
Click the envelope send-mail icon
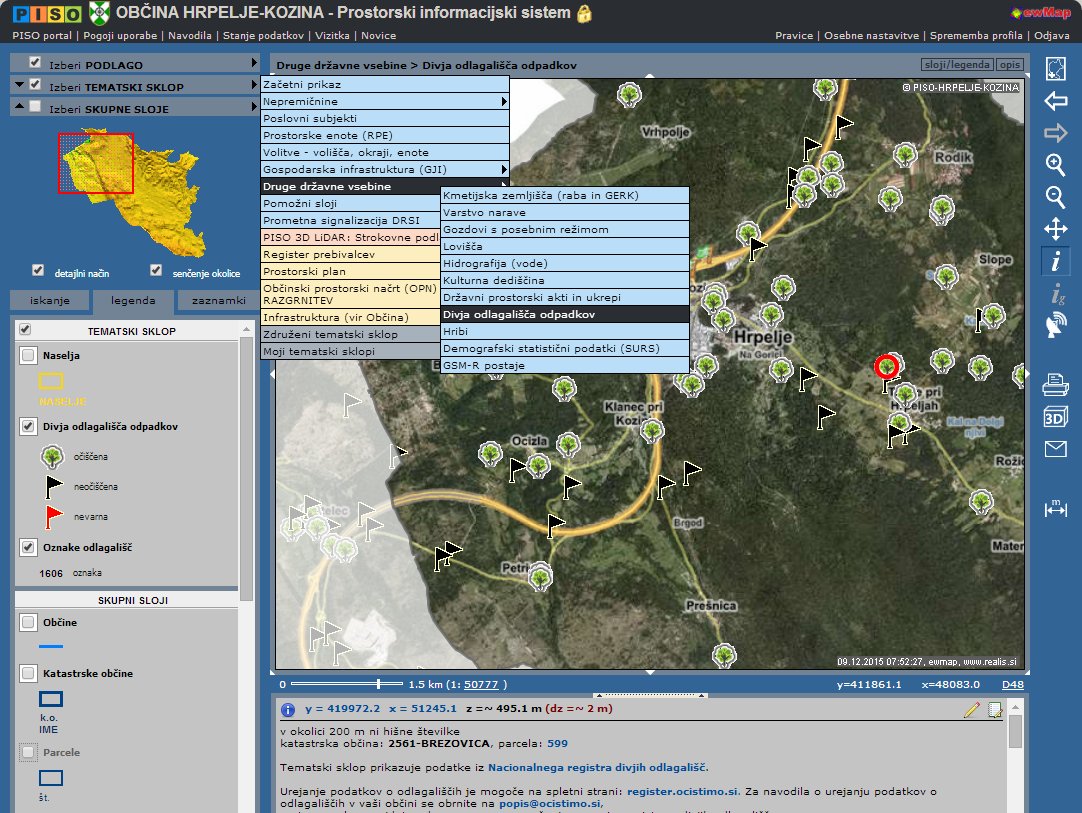point(1055,449)
